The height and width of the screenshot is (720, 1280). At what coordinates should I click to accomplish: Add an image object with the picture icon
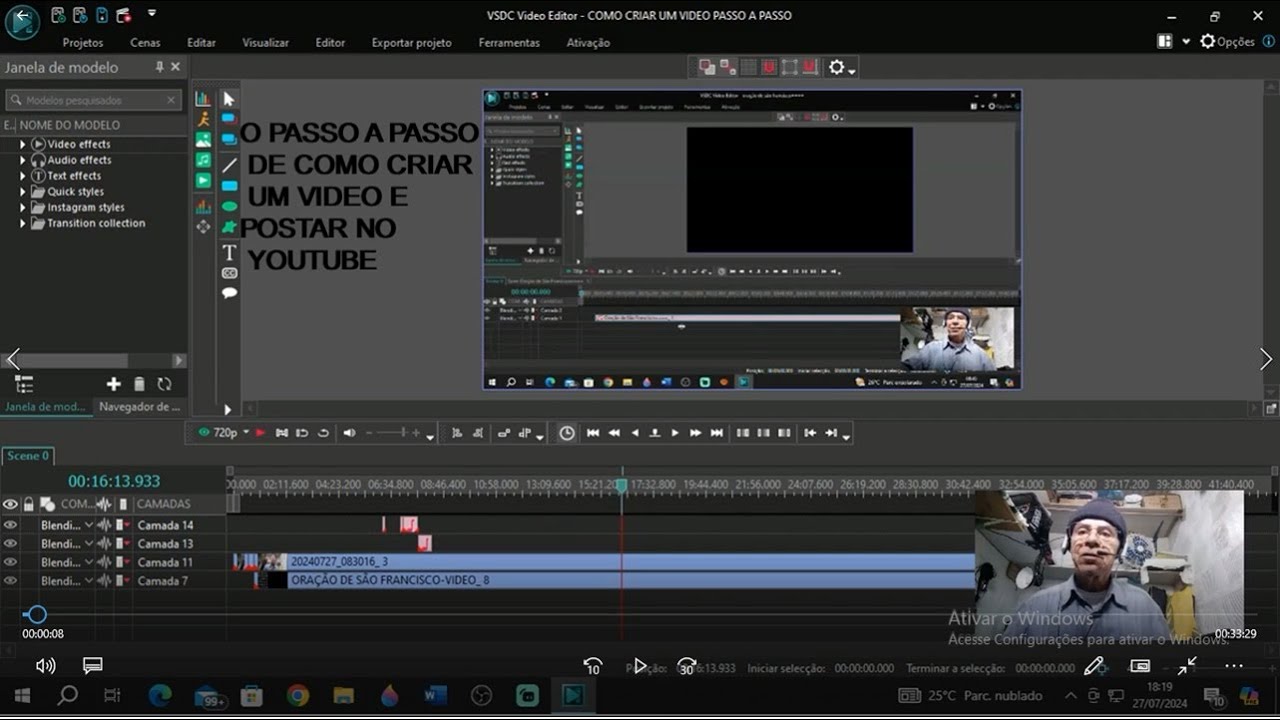203,140
